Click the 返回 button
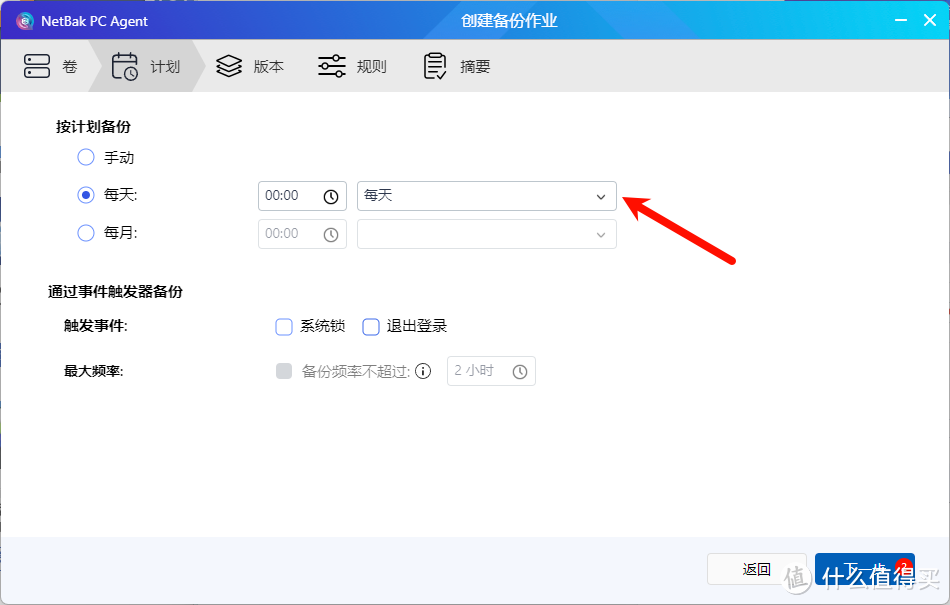The height and width of the screenshot is (605, 950). click(756, 568)
